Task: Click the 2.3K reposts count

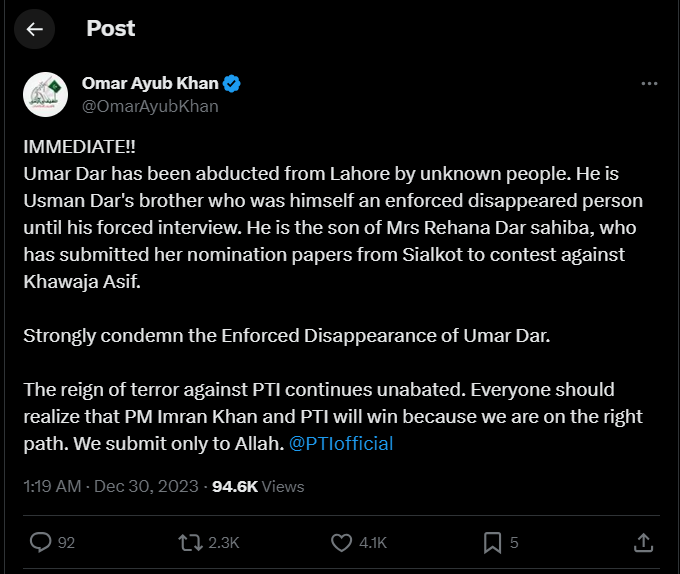Action: click(223, 543)
